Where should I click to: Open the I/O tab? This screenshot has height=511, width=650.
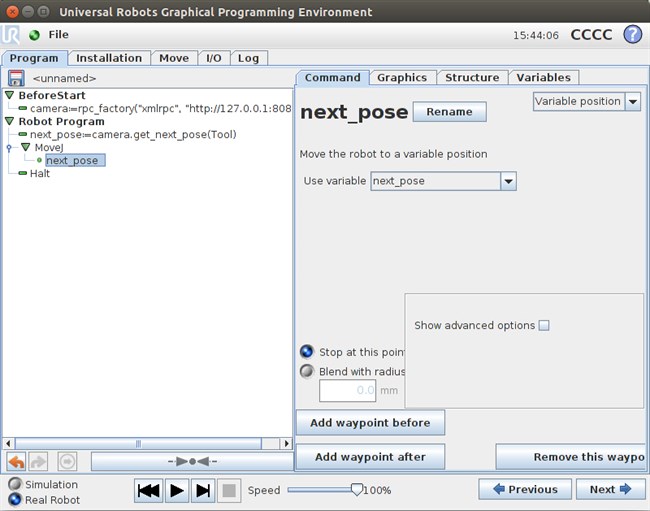[213, 58]
